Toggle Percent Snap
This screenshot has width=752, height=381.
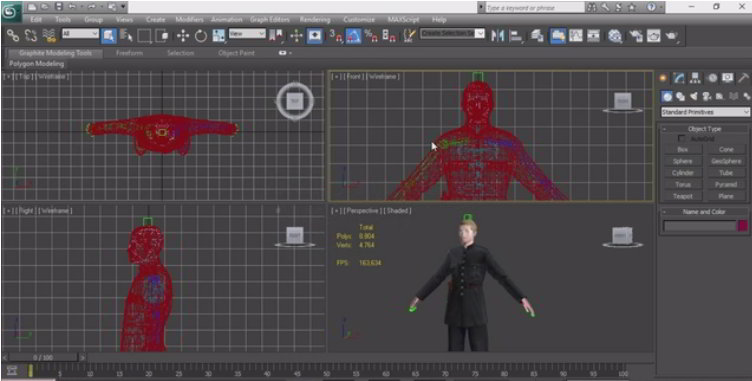pyautogui.click(x=371, y=36)
